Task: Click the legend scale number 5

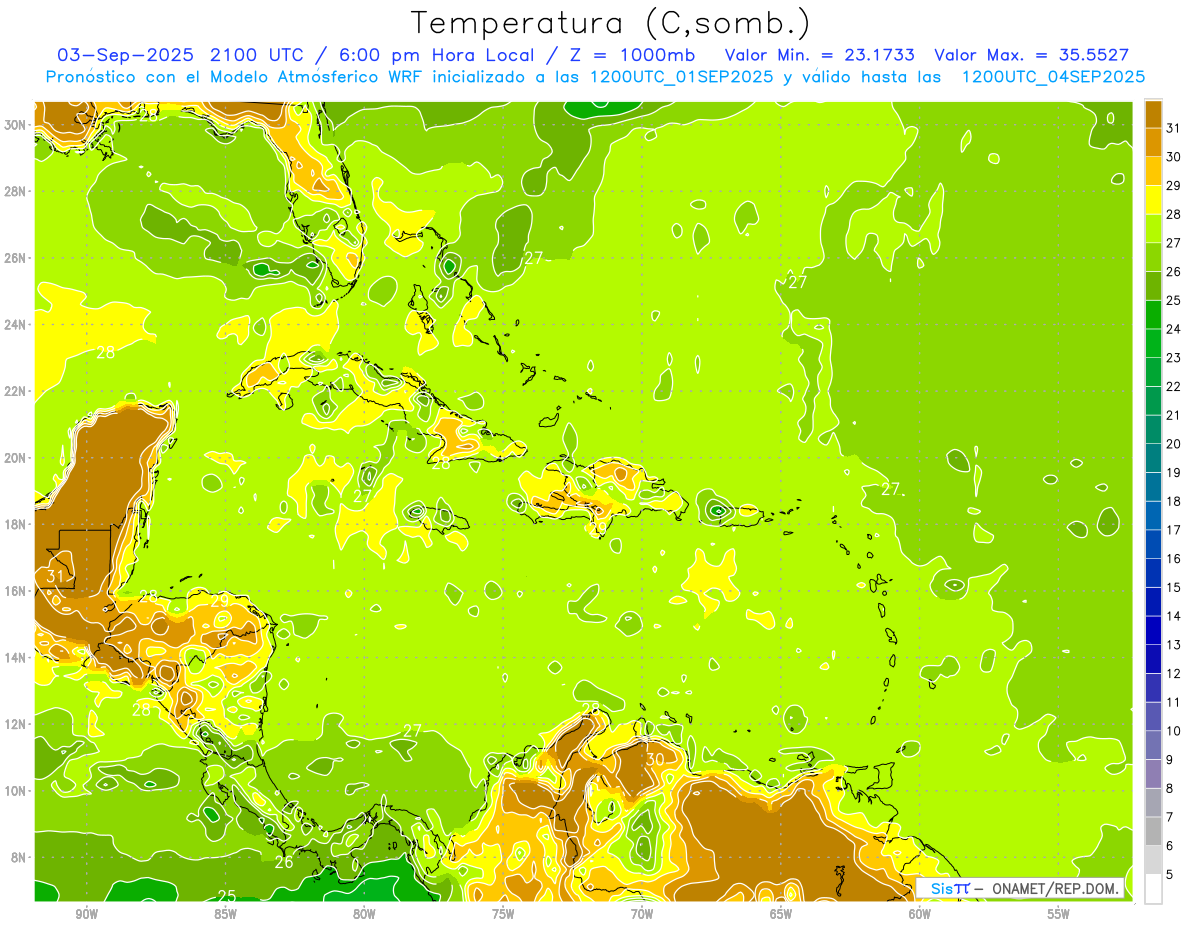Action: coord(1170,874)
